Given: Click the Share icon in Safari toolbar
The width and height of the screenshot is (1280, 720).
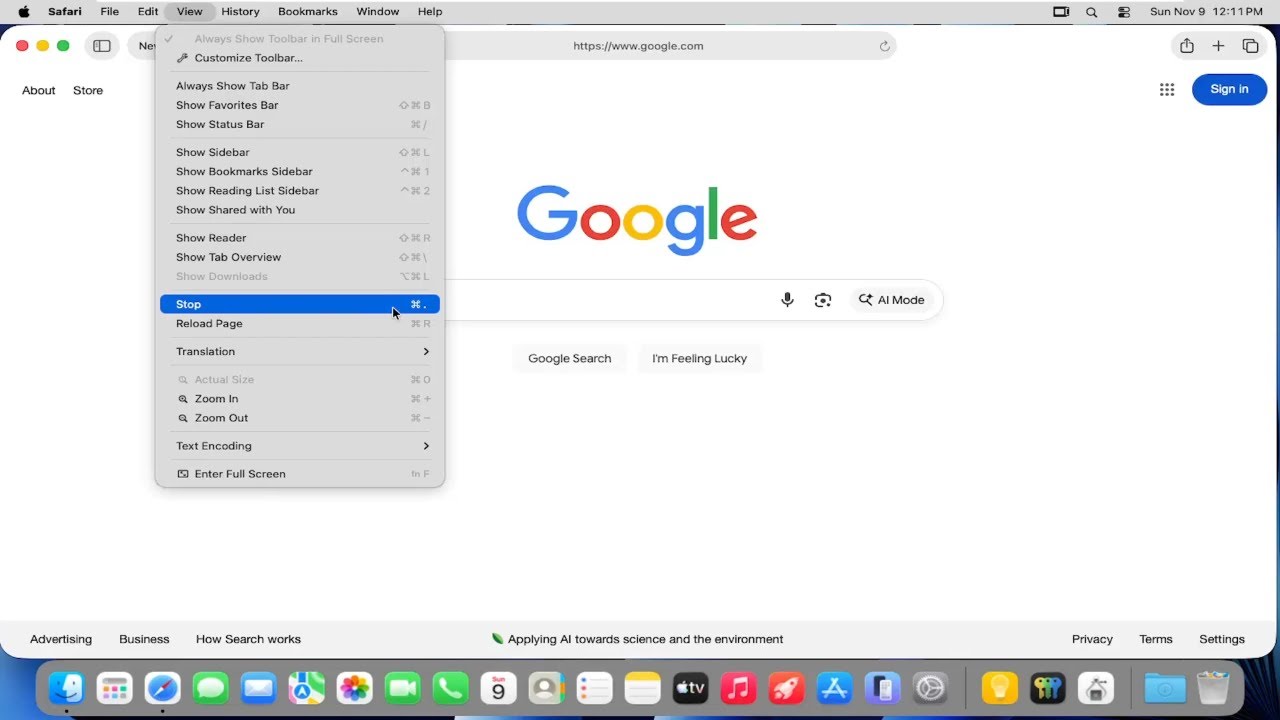Looking at the screenshot, I should coord(1187,46).
